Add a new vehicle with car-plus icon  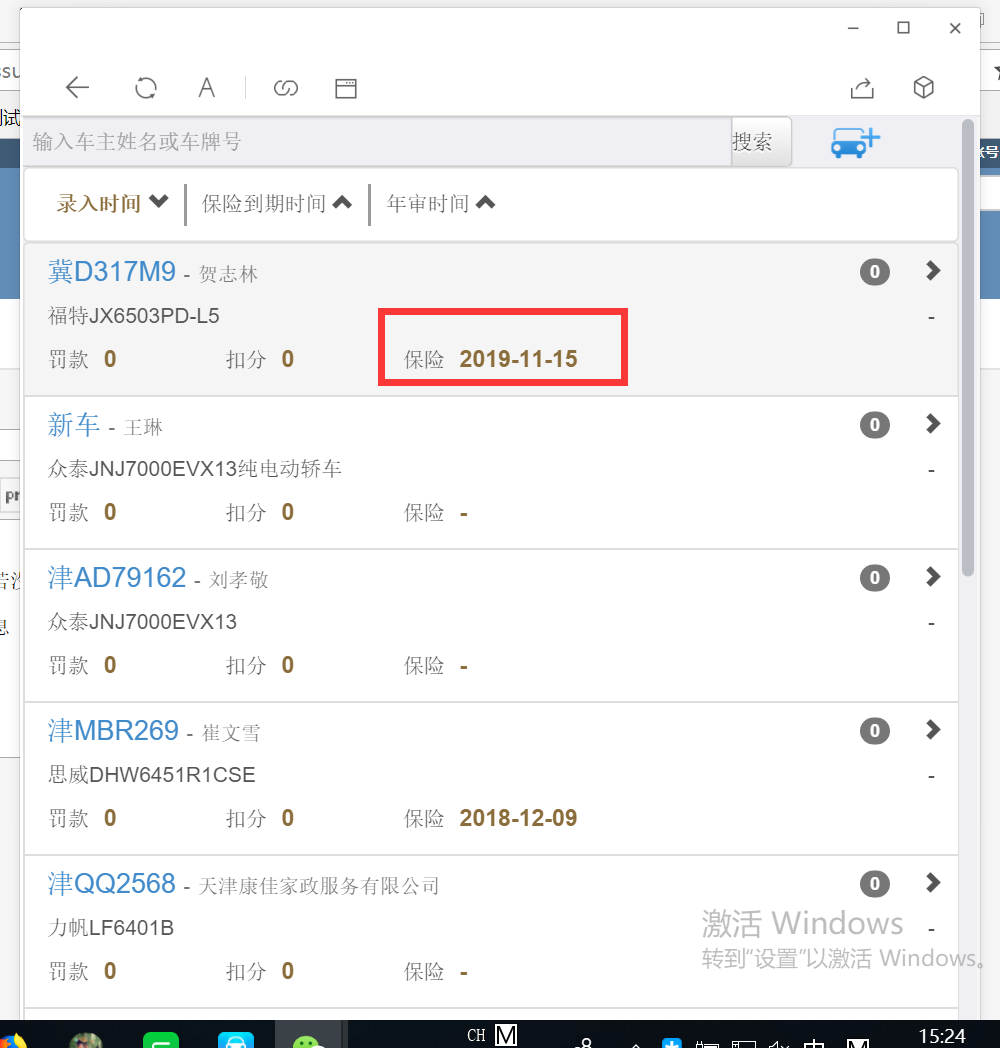point(855,142)
